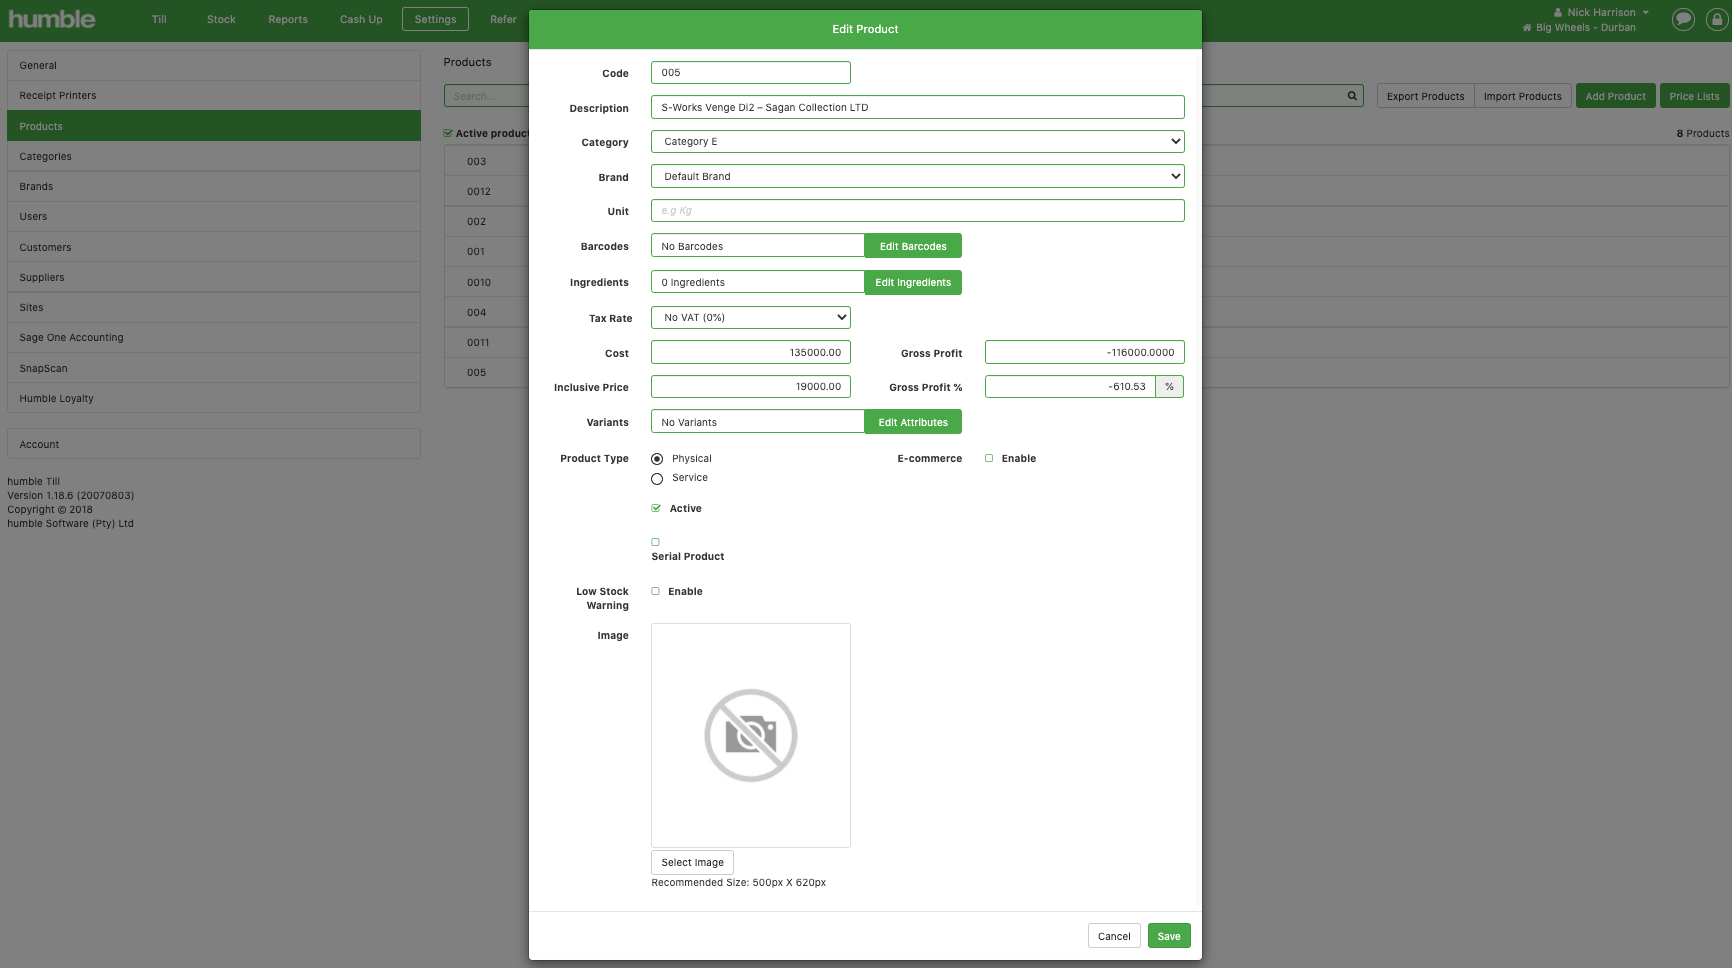
Task: Click Edit Ingredients button
Action: (x=913, y=283)
